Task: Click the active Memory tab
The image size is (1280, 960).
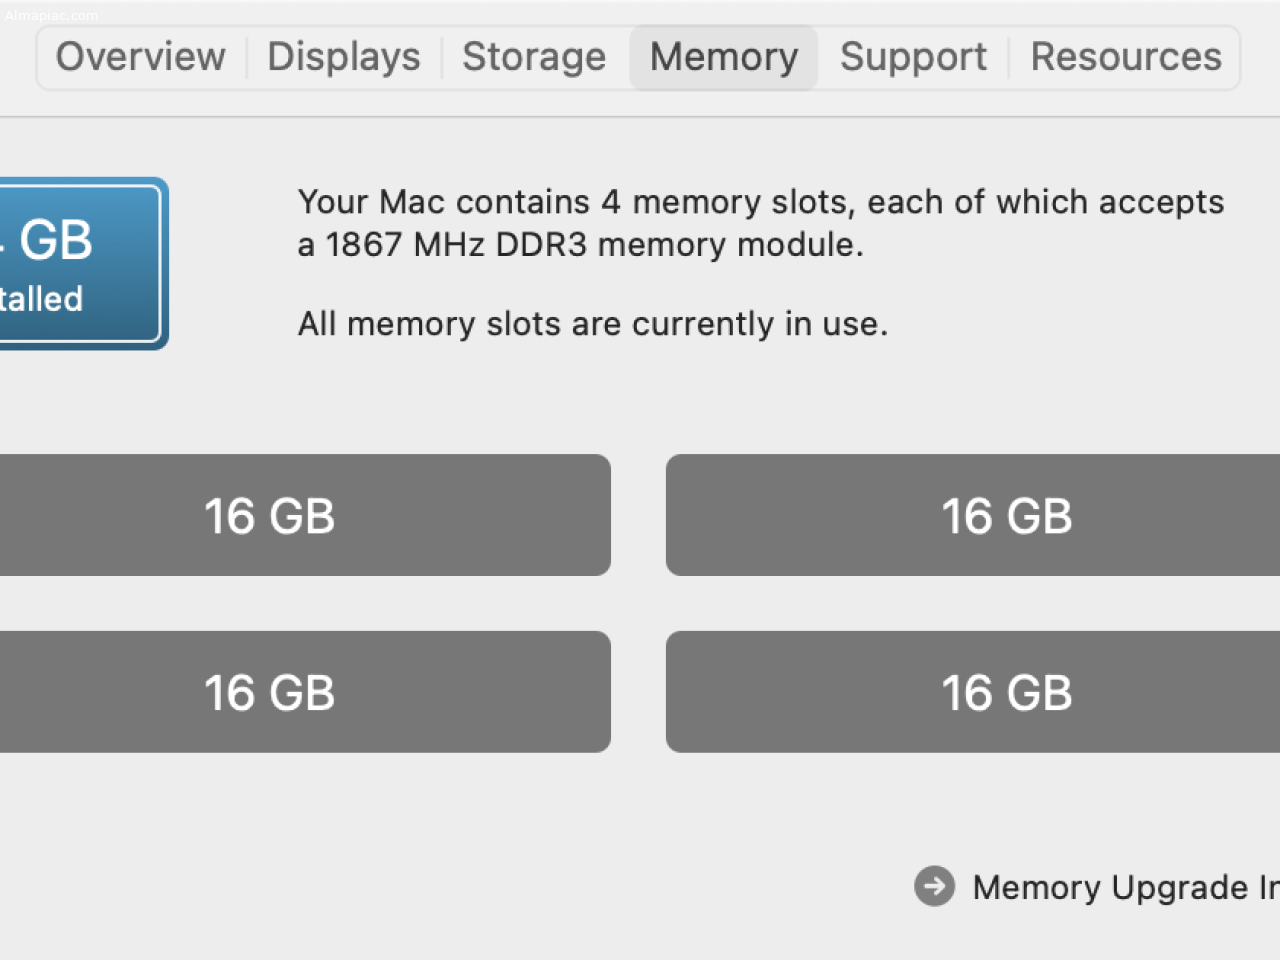Action: point(724,57)
